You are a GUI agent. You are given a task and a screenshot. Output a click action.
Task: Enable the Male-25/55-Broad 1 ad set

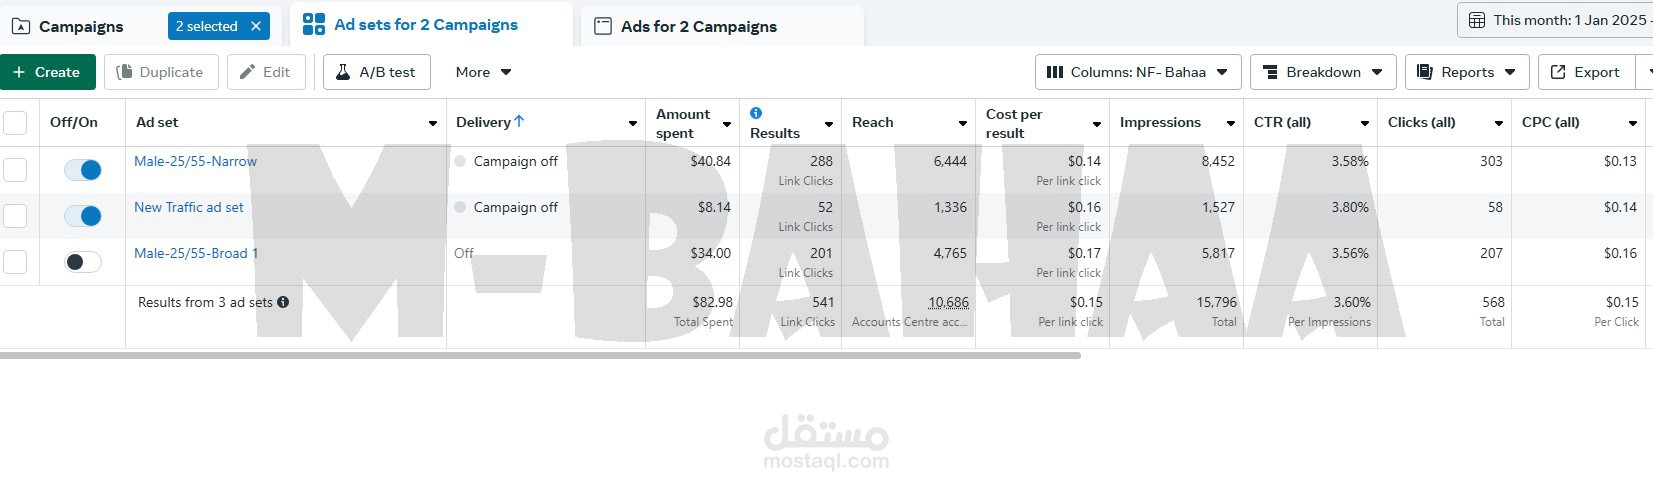(83, 262)
